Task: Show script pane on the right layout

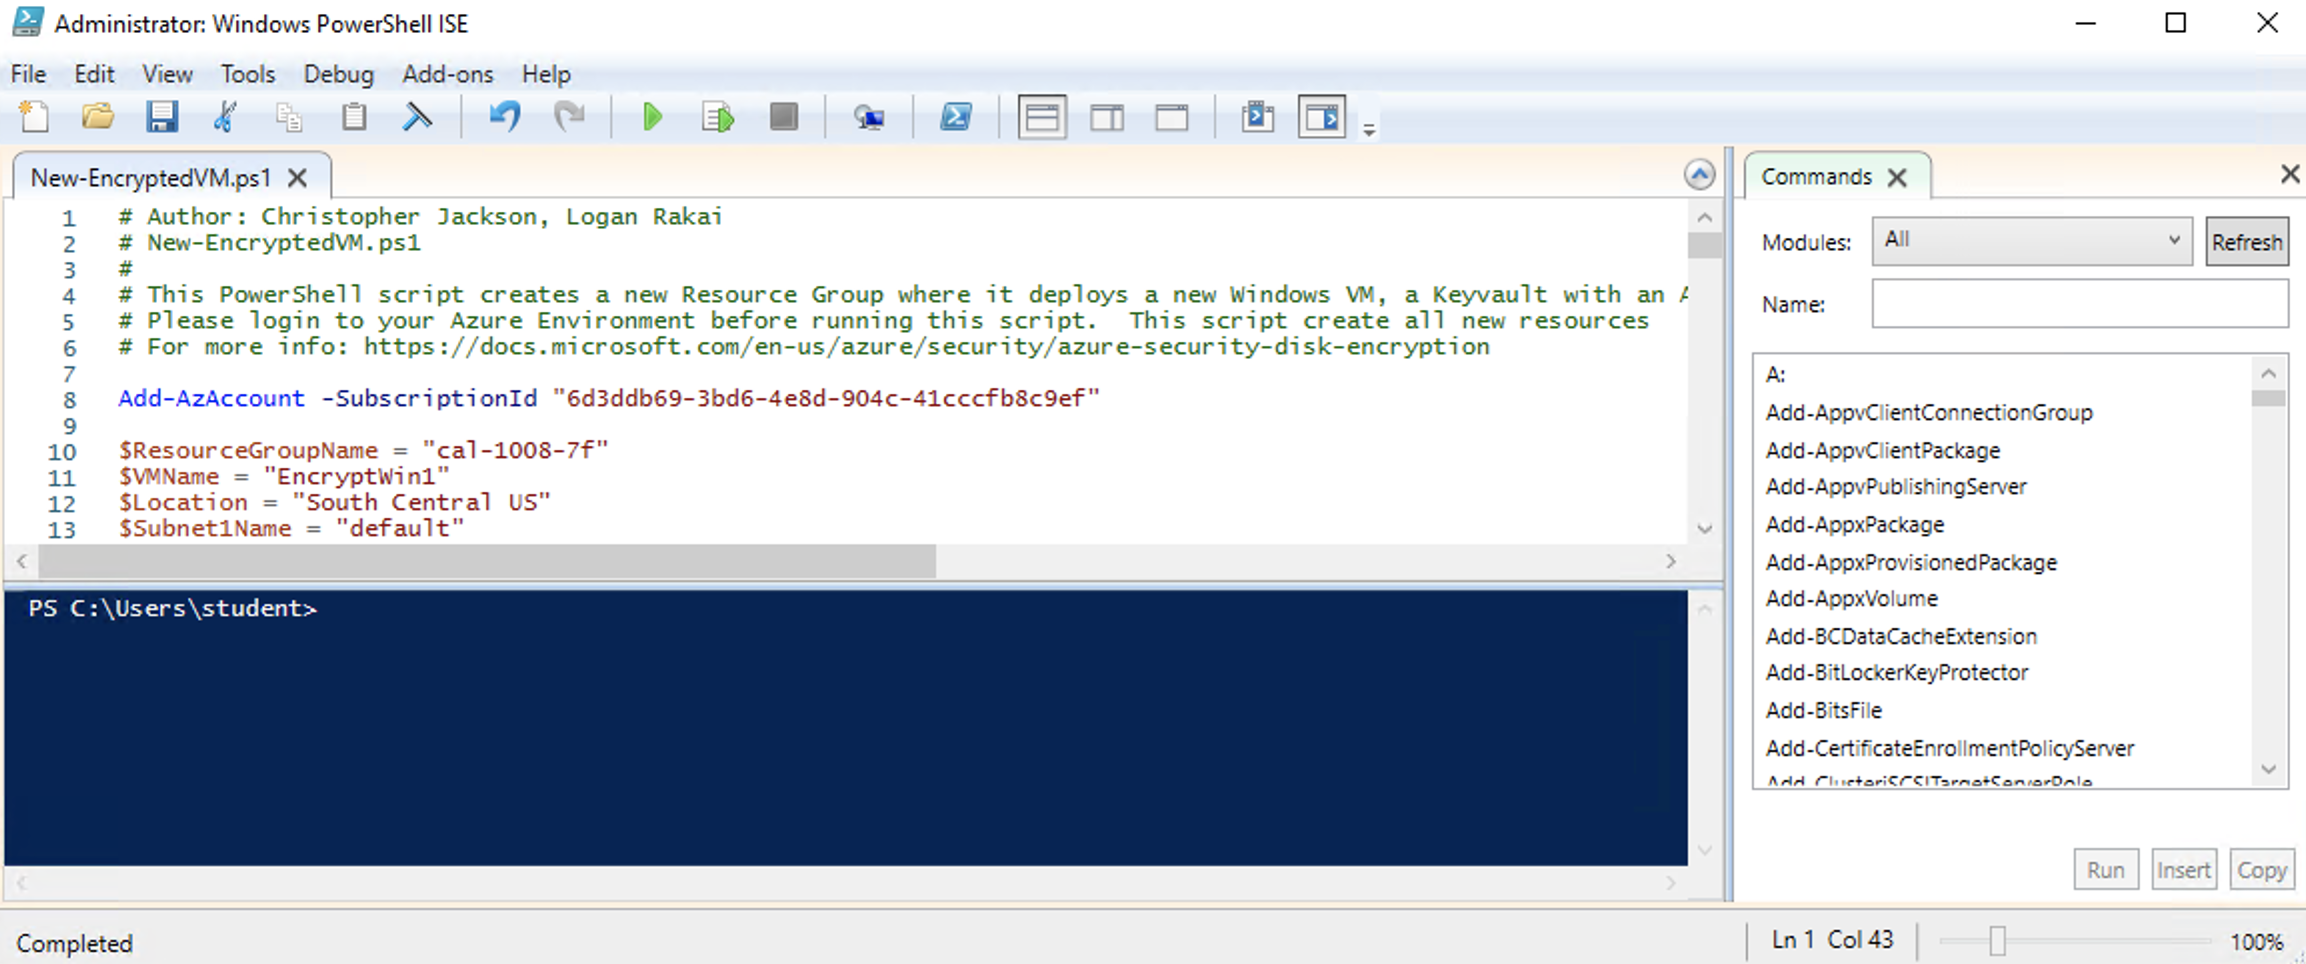Action: pos(1107,118)
